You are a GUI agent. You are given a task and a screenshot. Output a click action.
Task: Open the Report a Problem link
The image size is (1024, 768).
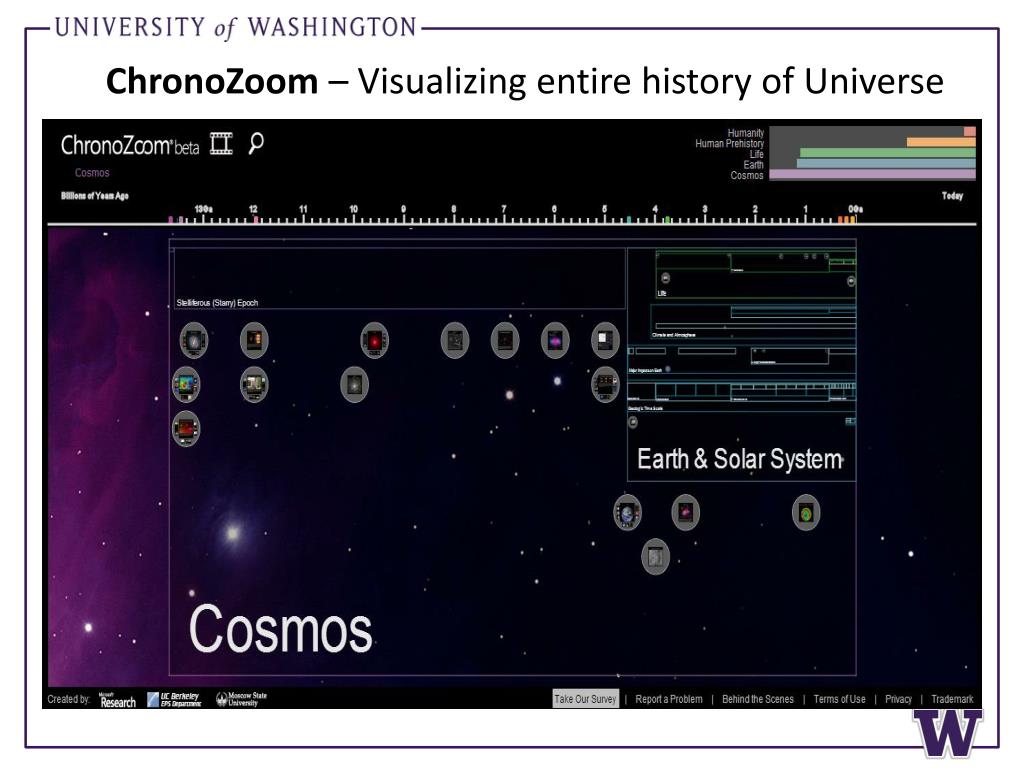[x=669, y=699]
